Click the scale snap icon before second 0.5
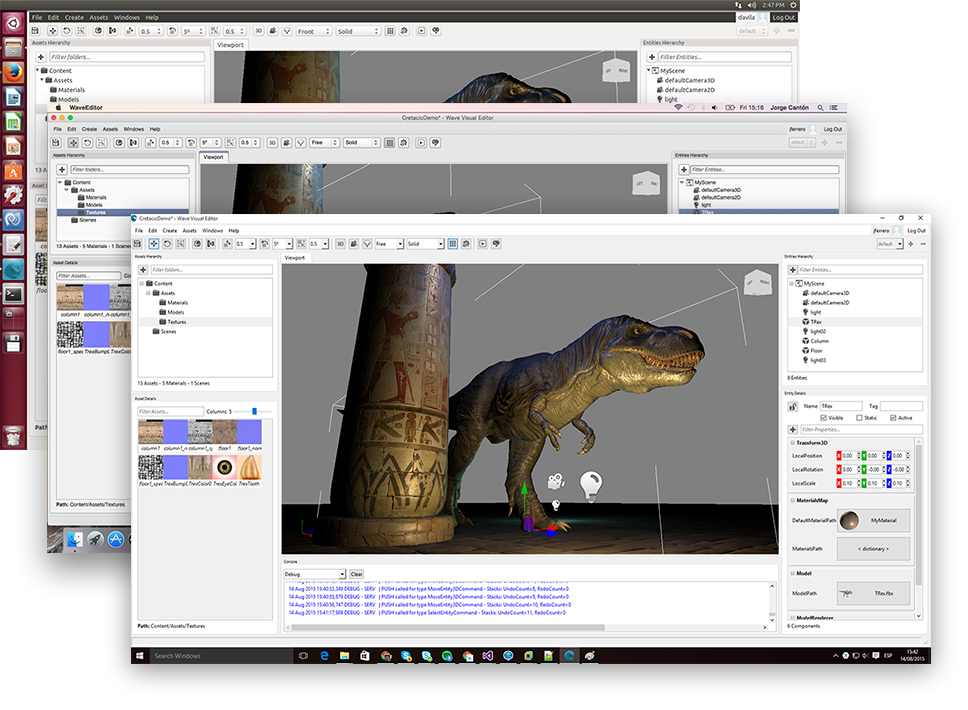The height and width of the screenshot is (710, 968). [x=301, y=244]
